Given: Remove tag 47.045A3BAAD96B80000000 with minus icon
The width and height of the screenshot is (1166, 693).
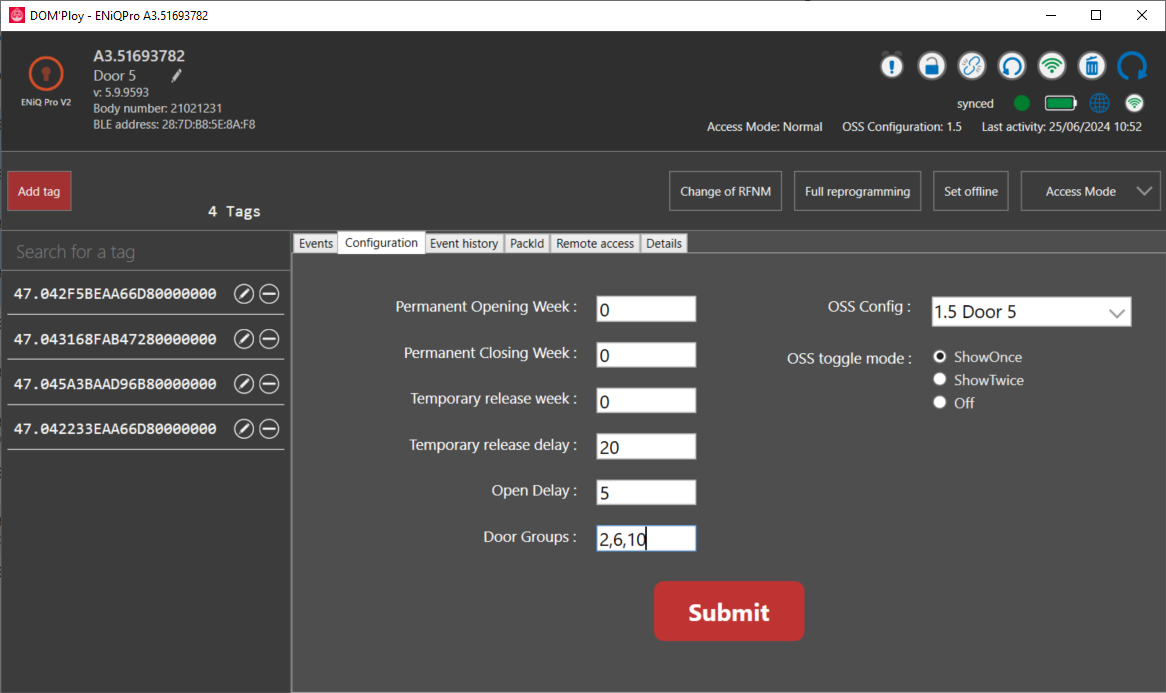Looking at the screenshot, I should 269,384.
